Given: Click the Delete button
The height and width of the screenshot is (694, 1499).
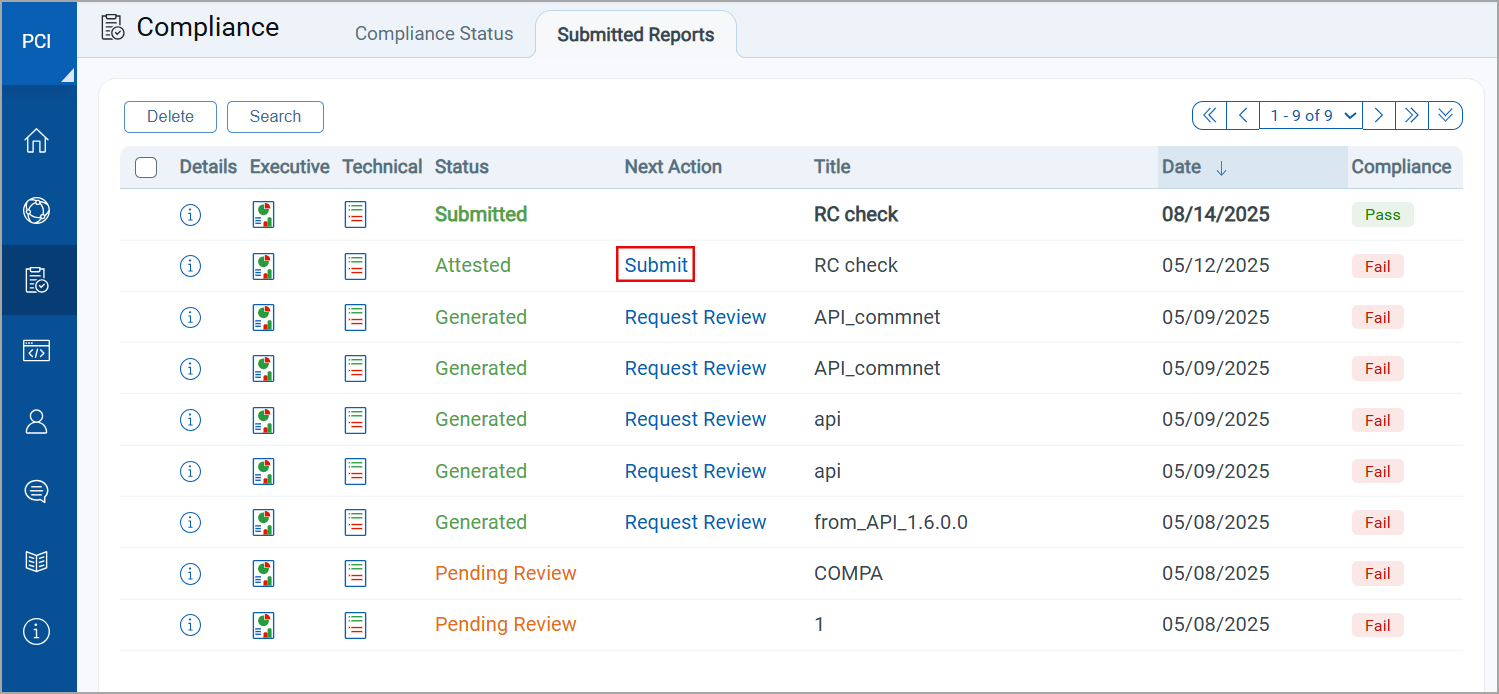Looking at the screenshot, I should pos(170,117).
